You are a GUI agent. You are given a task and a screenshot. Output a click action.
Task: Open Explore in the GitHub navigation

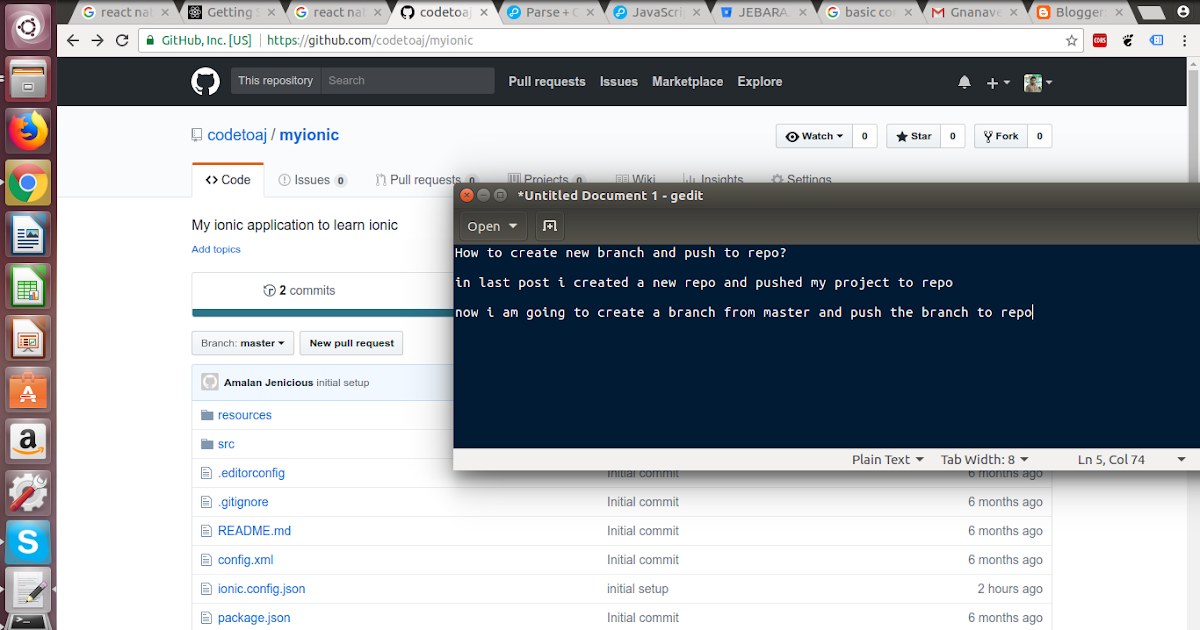point(759,82)
